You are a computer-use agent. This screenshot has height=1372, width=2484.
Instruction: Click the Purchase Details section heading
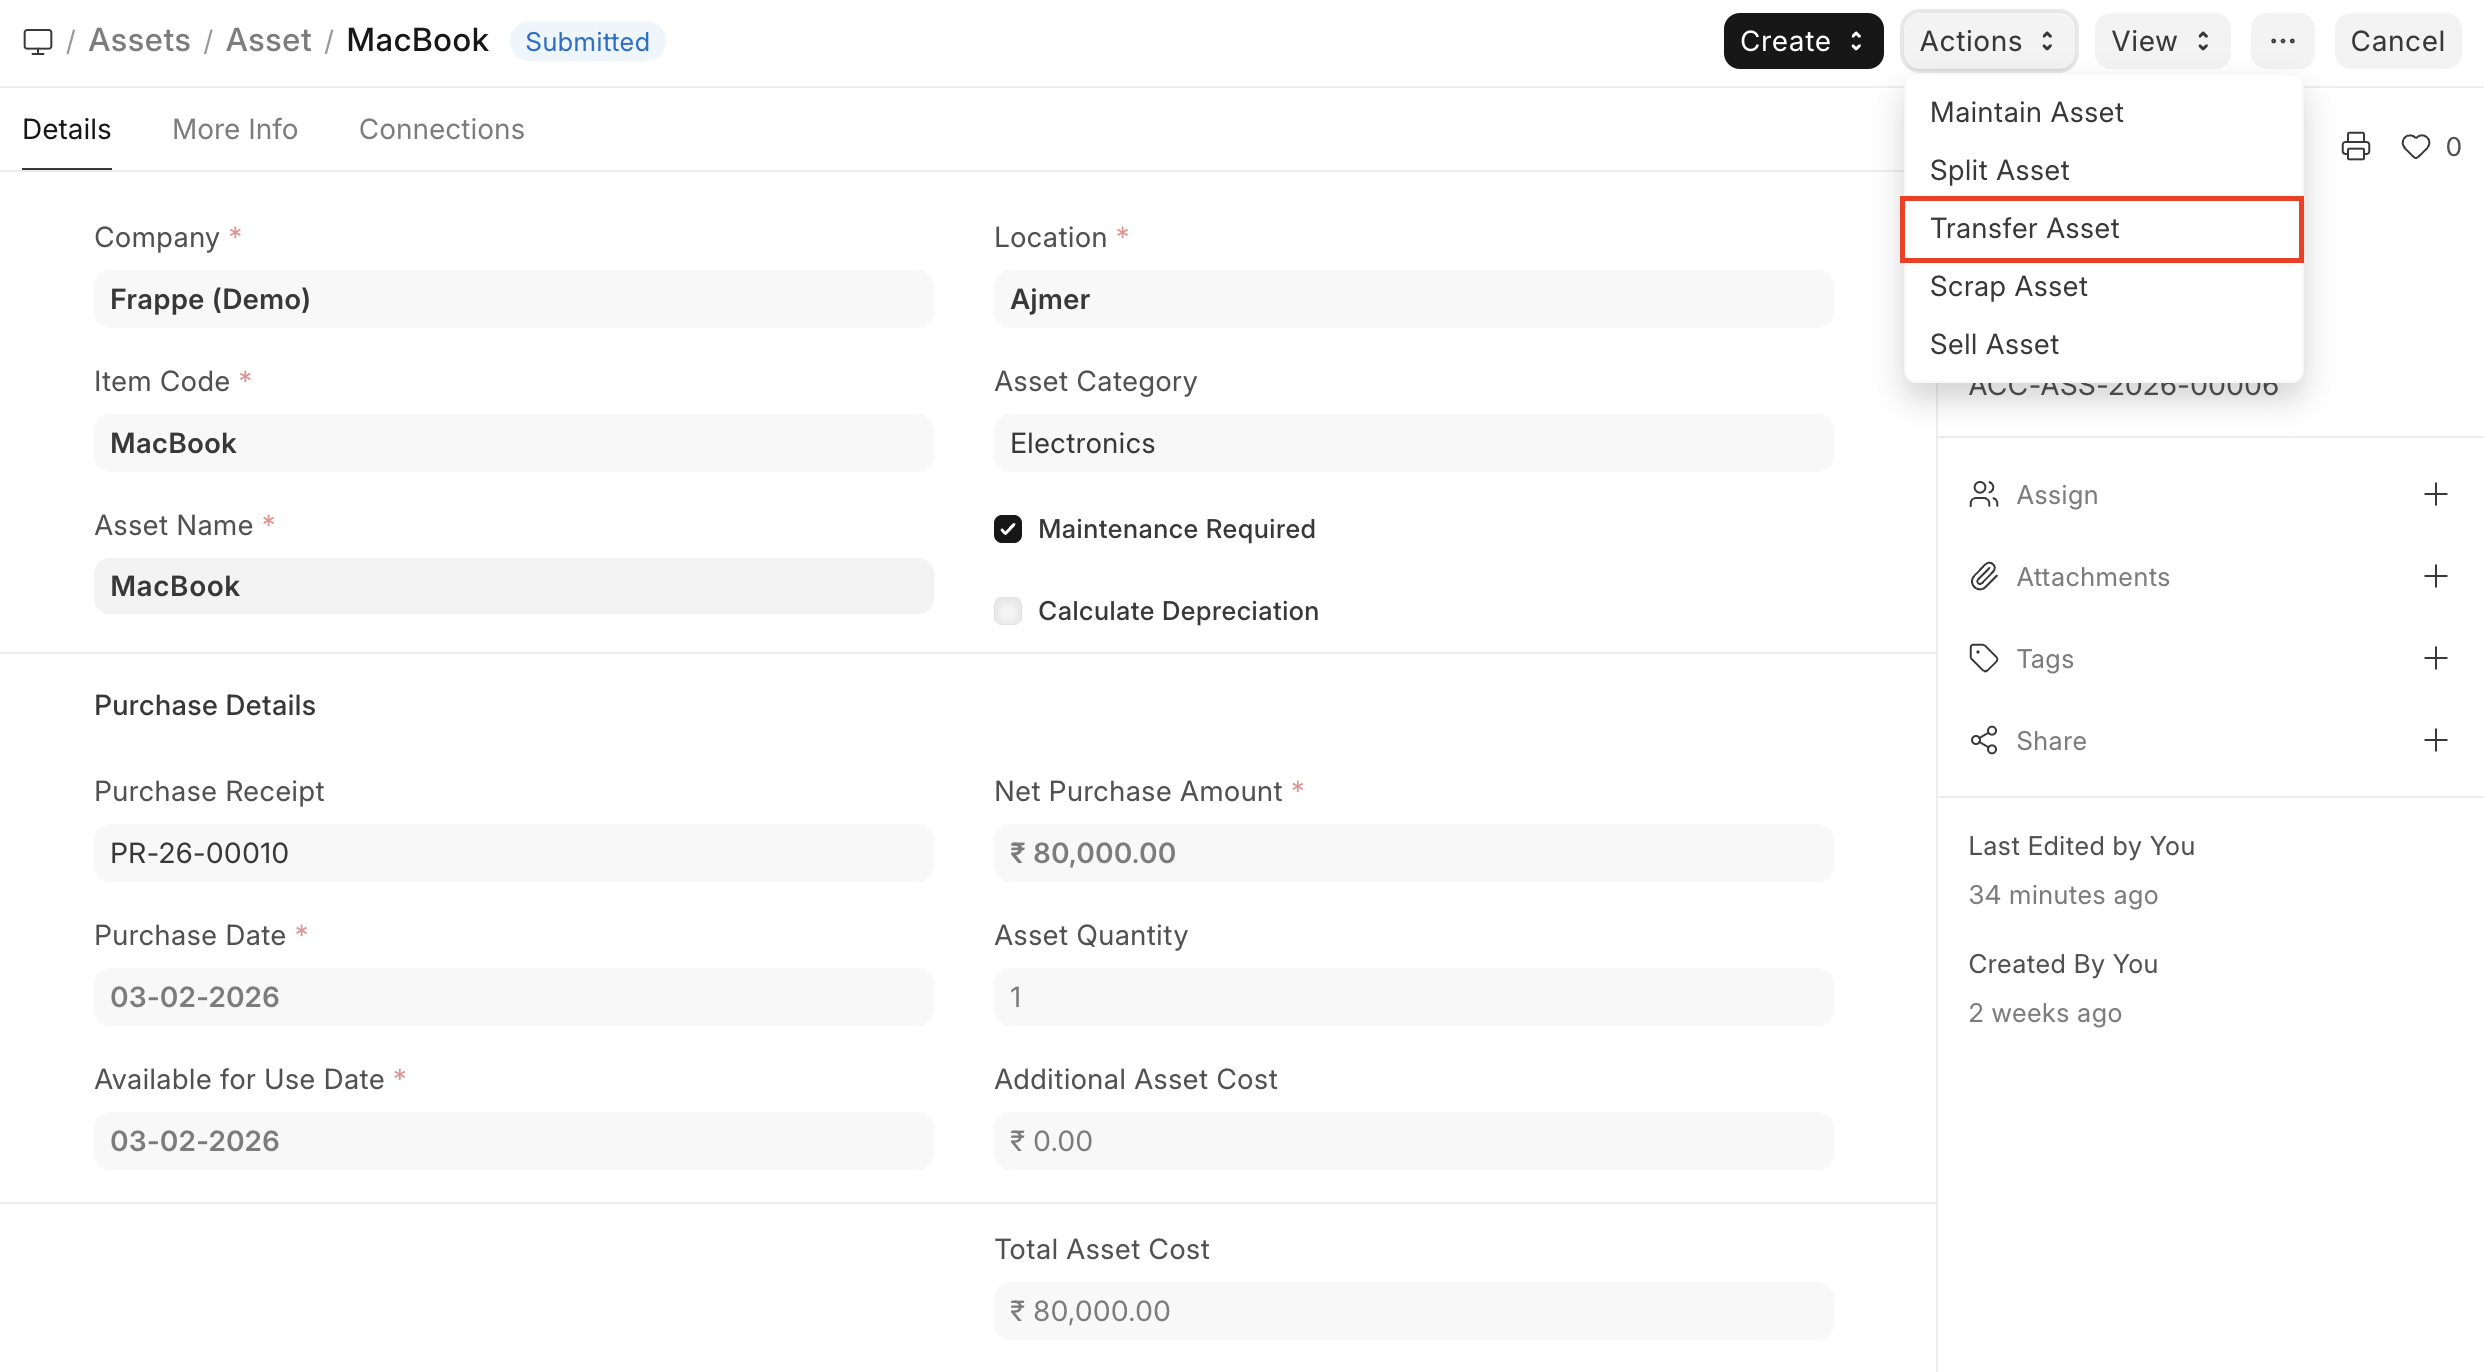[205, 705]
